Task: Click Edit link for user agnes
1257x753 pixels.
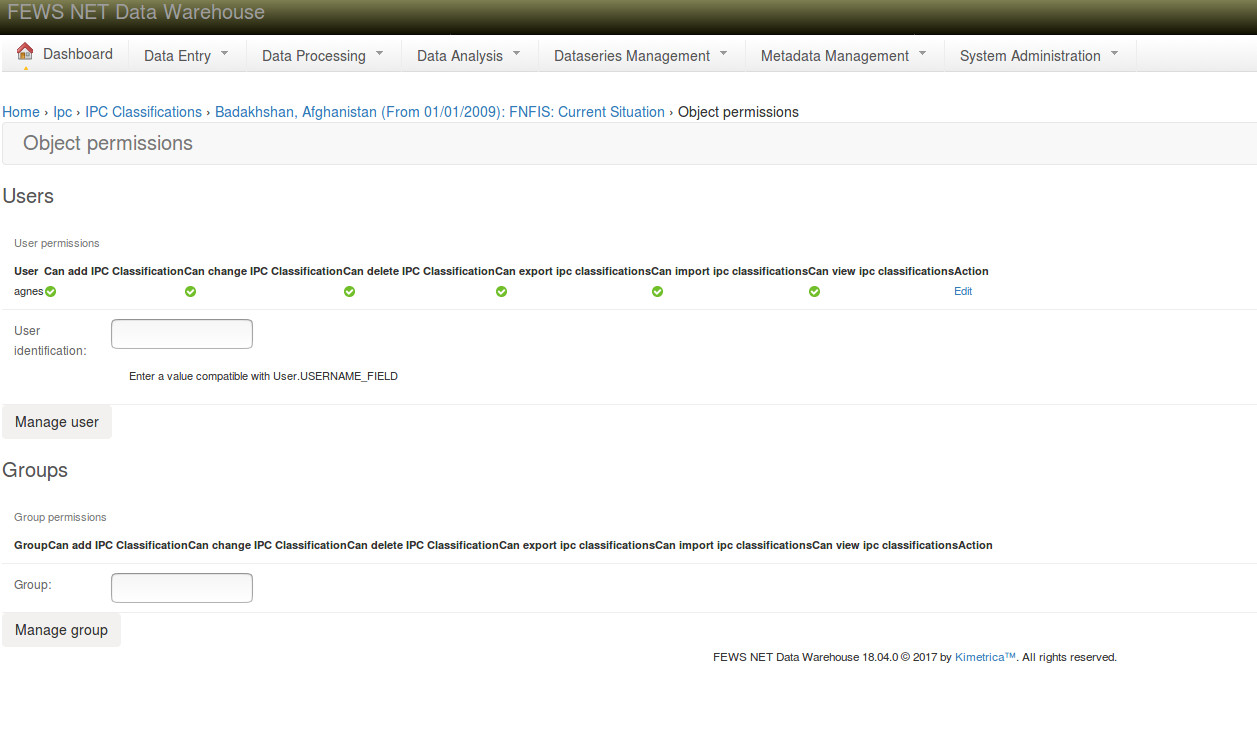Action: [x=963, y=292]
